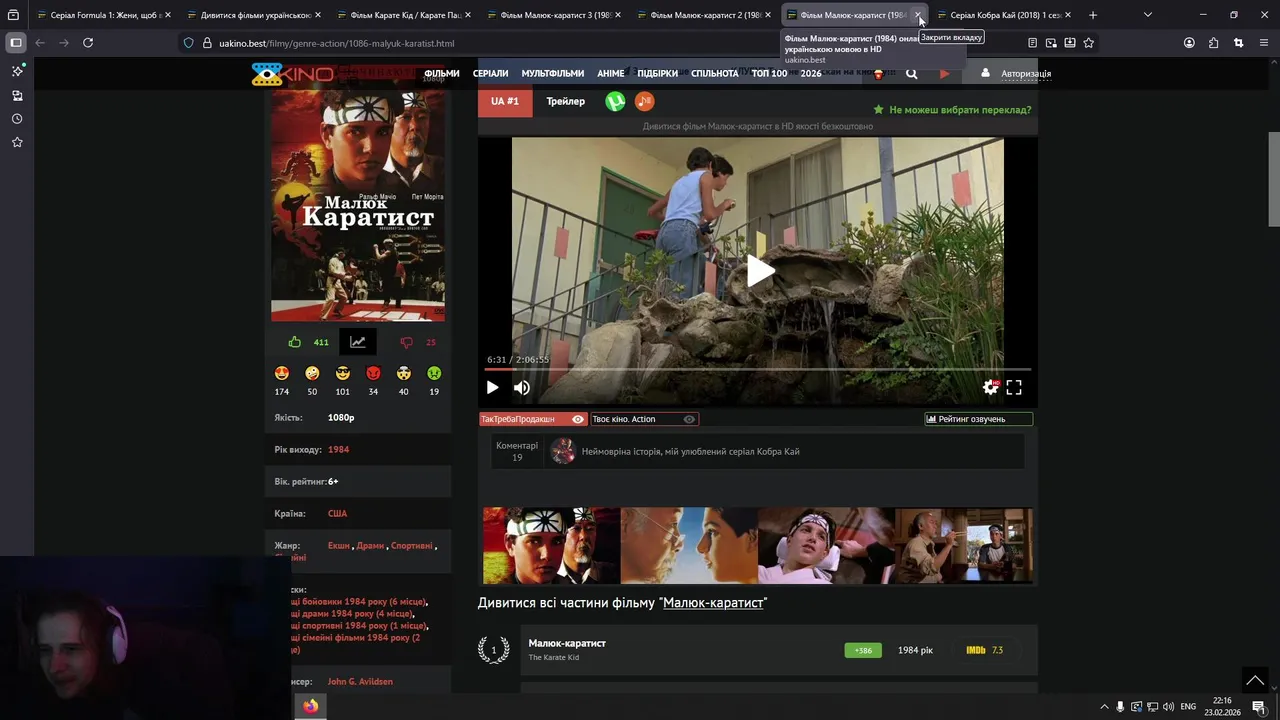Open the third still with headband boy
This screenshot has width=1280, height=720.
pos(826,545)
